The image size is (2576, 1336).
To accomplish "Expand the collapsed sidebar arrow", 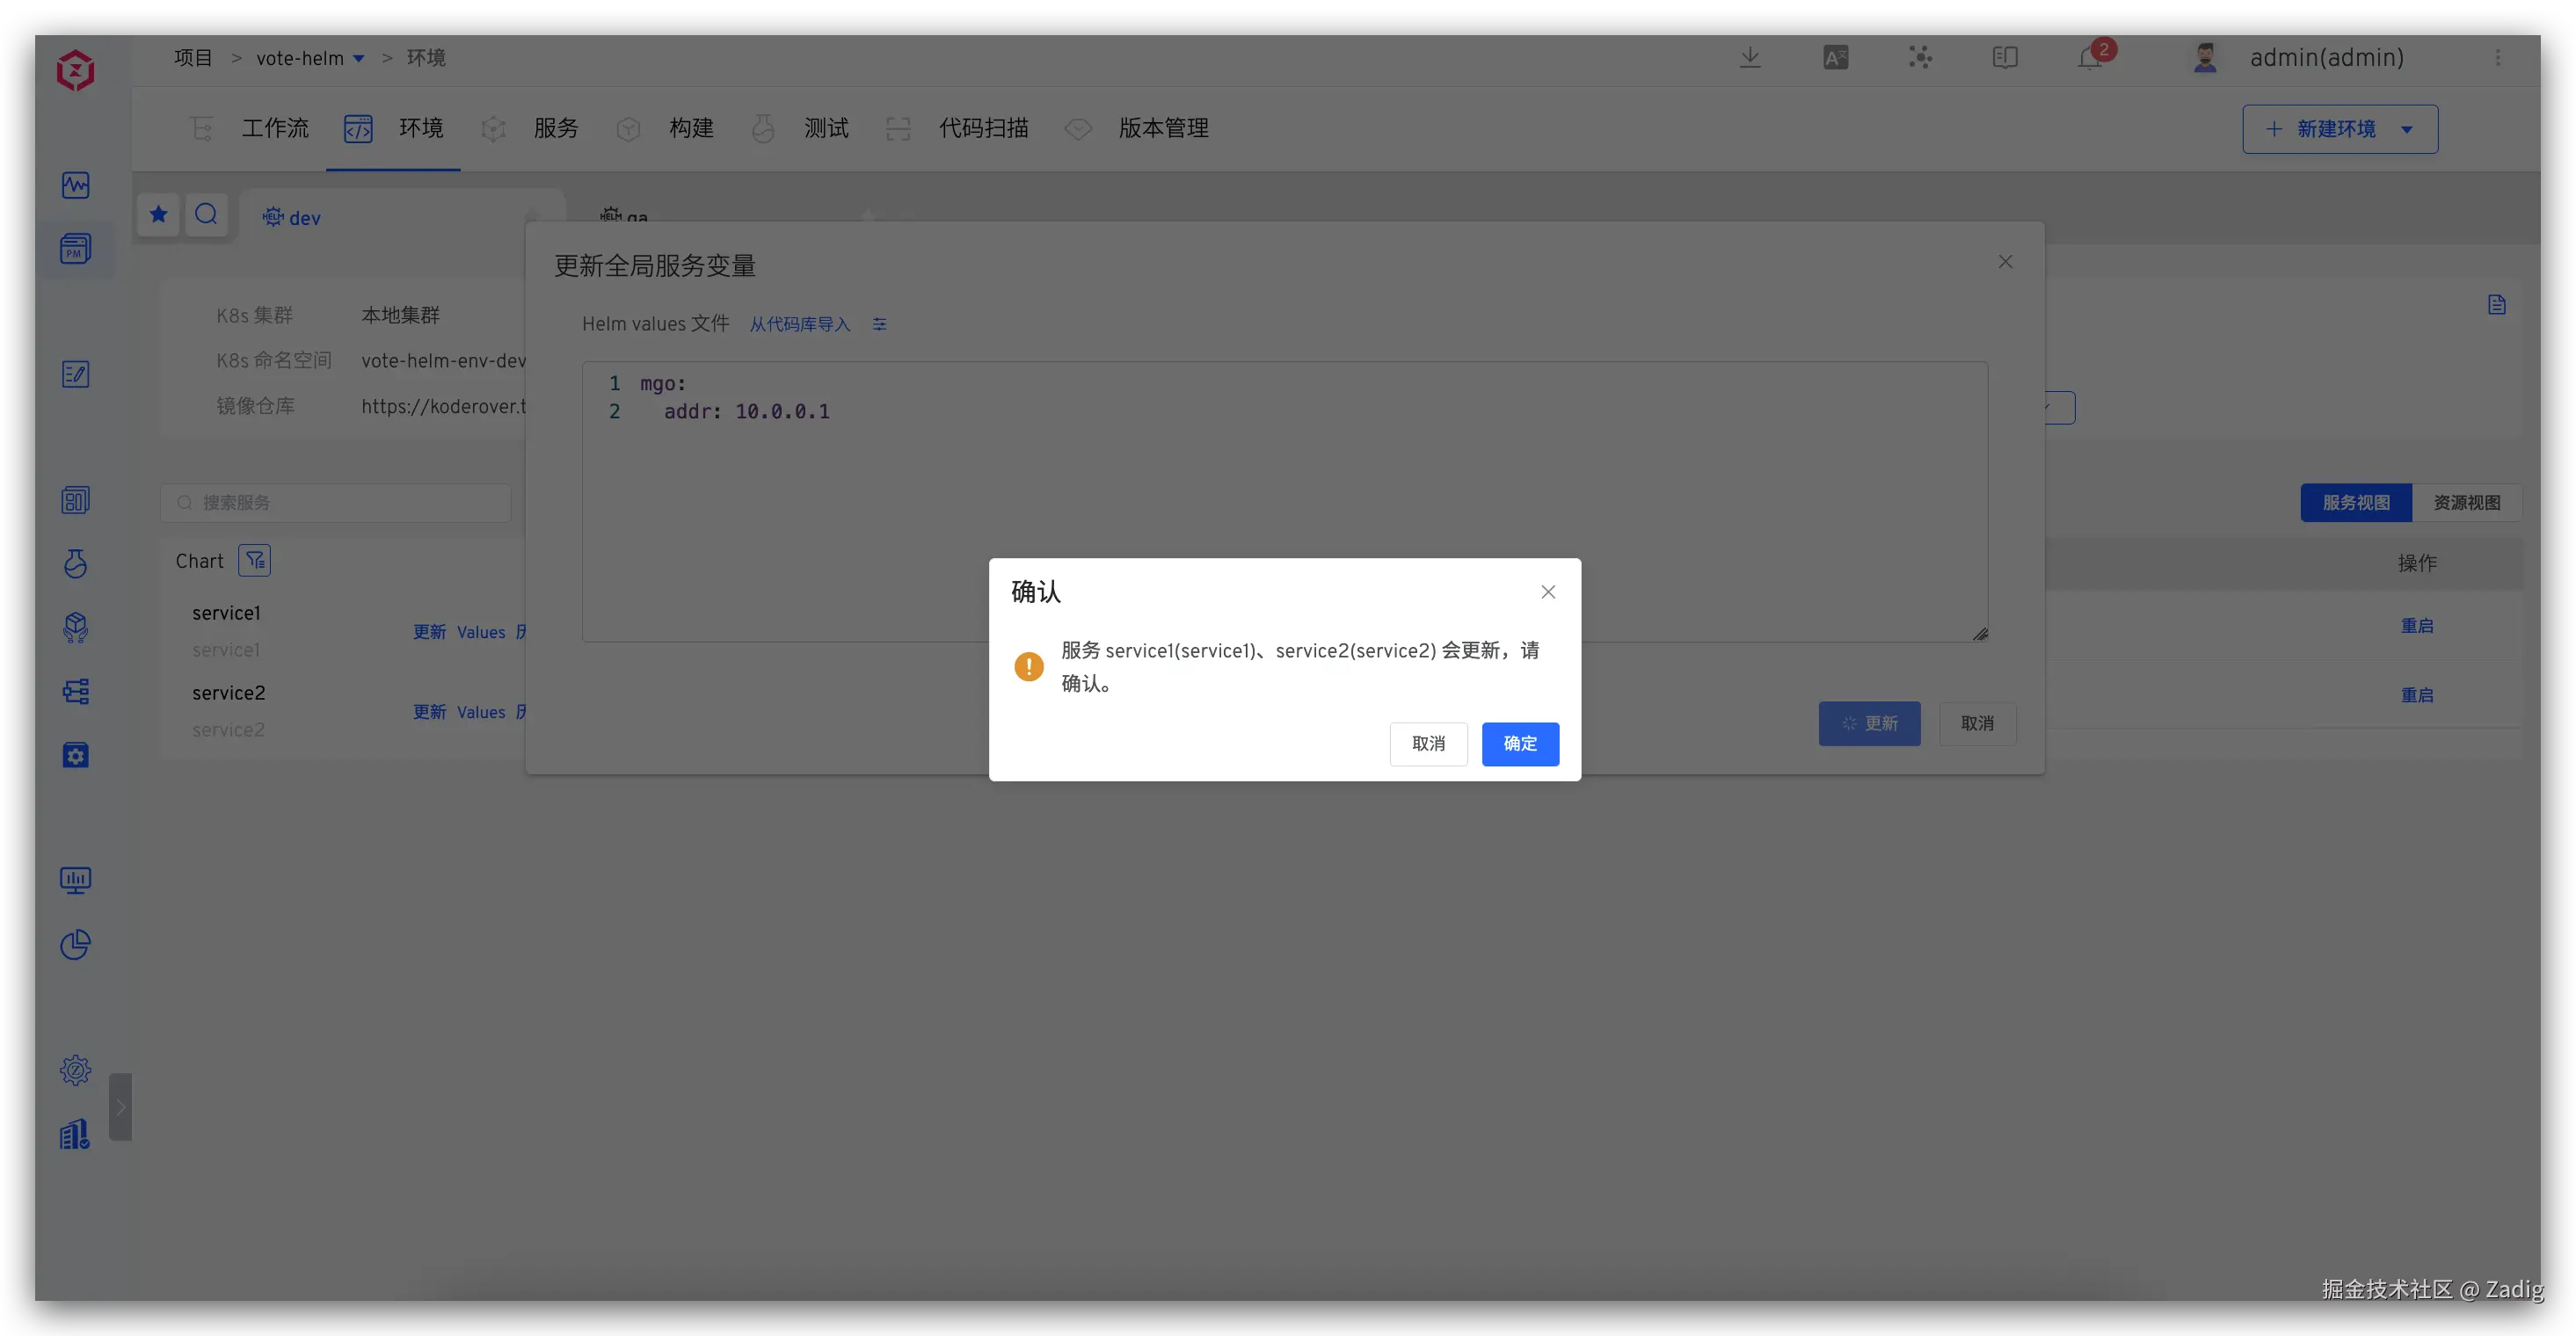I will coord(120,1107).
